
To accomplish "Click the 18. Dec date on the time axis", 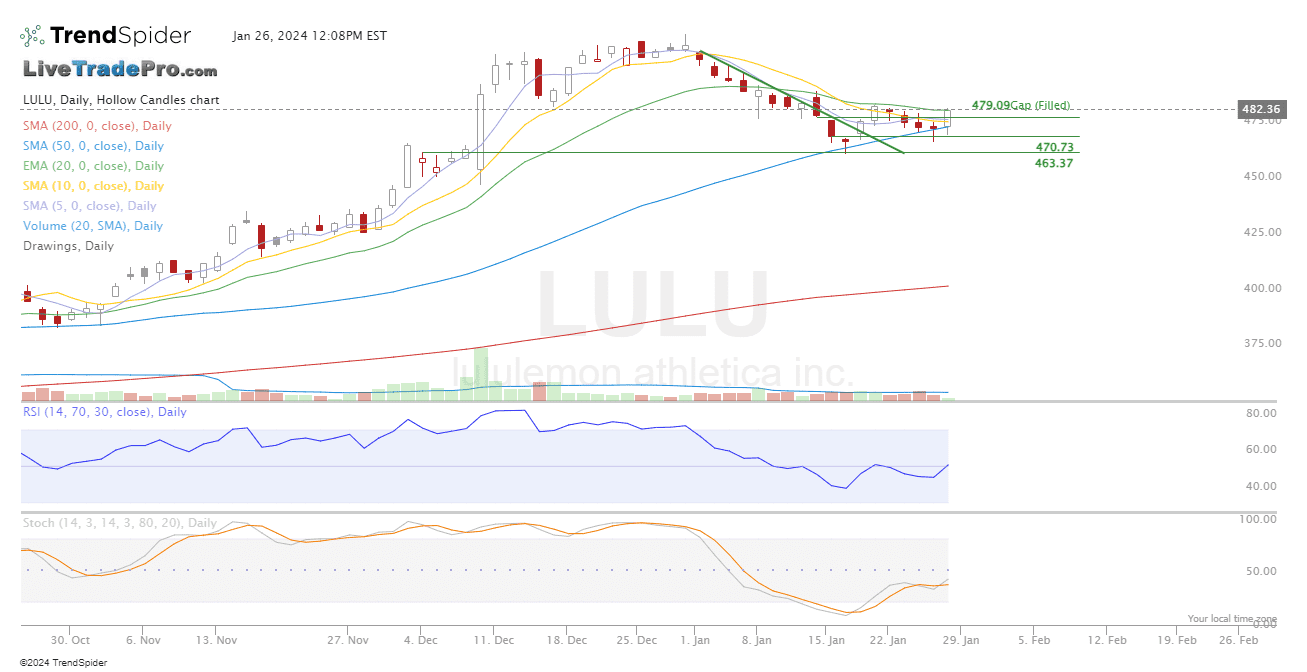I will pyautogui.click(x=568, y=640).
